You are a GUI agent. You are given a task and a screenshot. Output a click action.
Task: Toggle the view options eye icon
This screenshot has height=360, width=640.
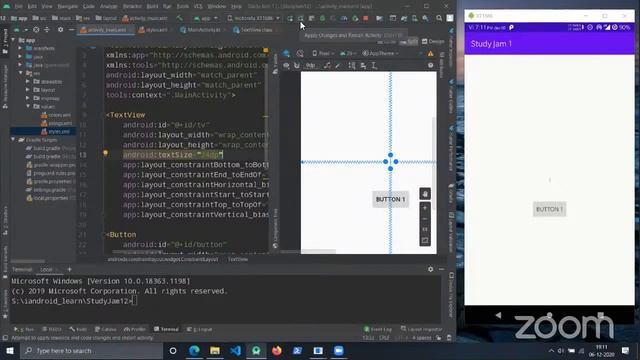(x=286, y=65)
